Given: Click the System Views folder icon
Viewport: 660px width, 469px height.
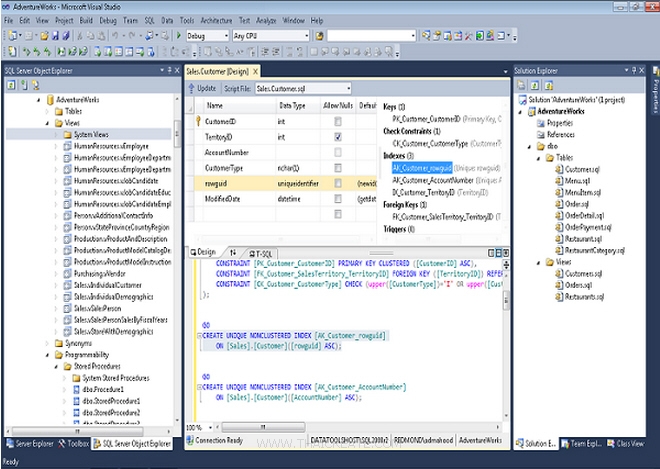Looking at the screenshot, I should [x=67, y=134].
